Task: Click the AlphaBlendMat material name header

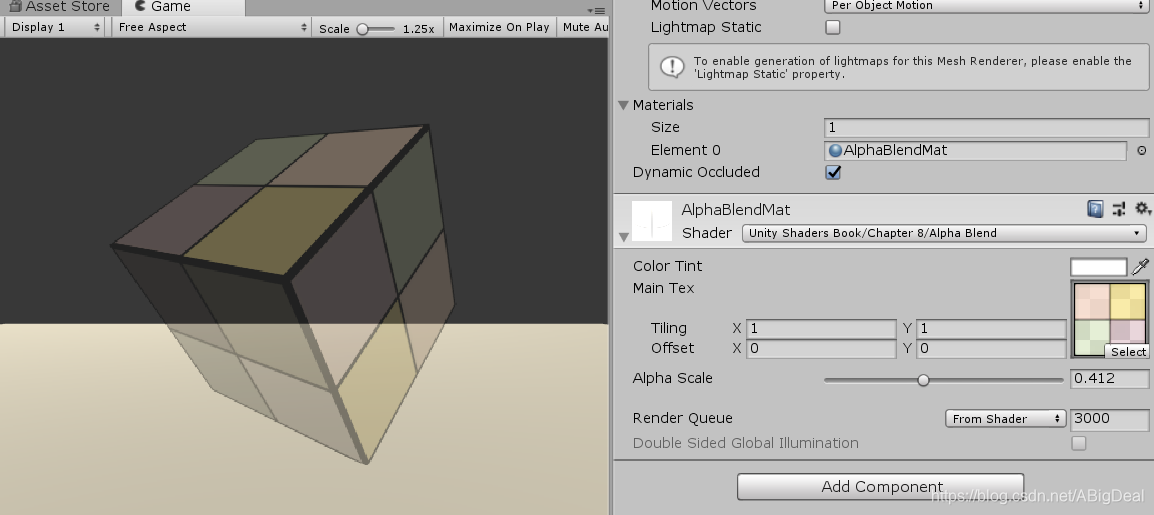Action: (736, 210)
